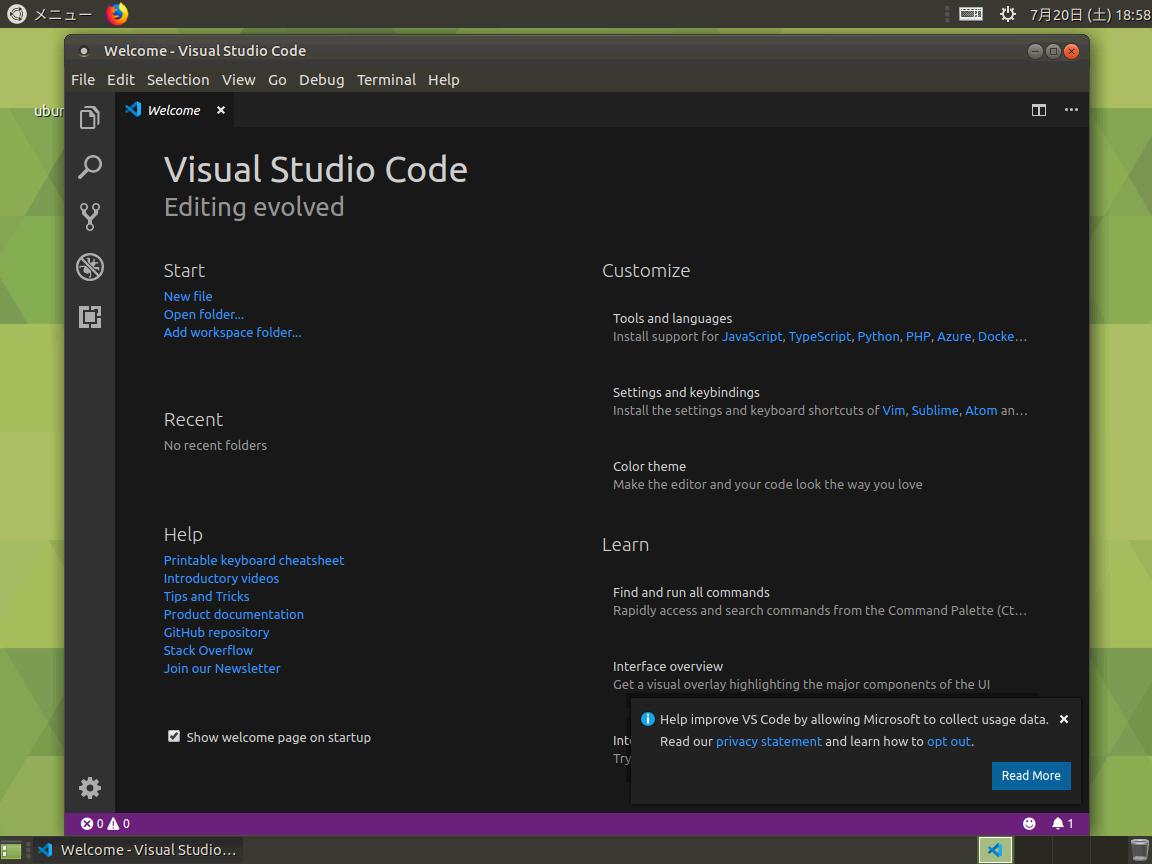The height and width of the screenshot is (864, 1152).
Task: Select the Welcome editor tab
Action: [174, 110]
